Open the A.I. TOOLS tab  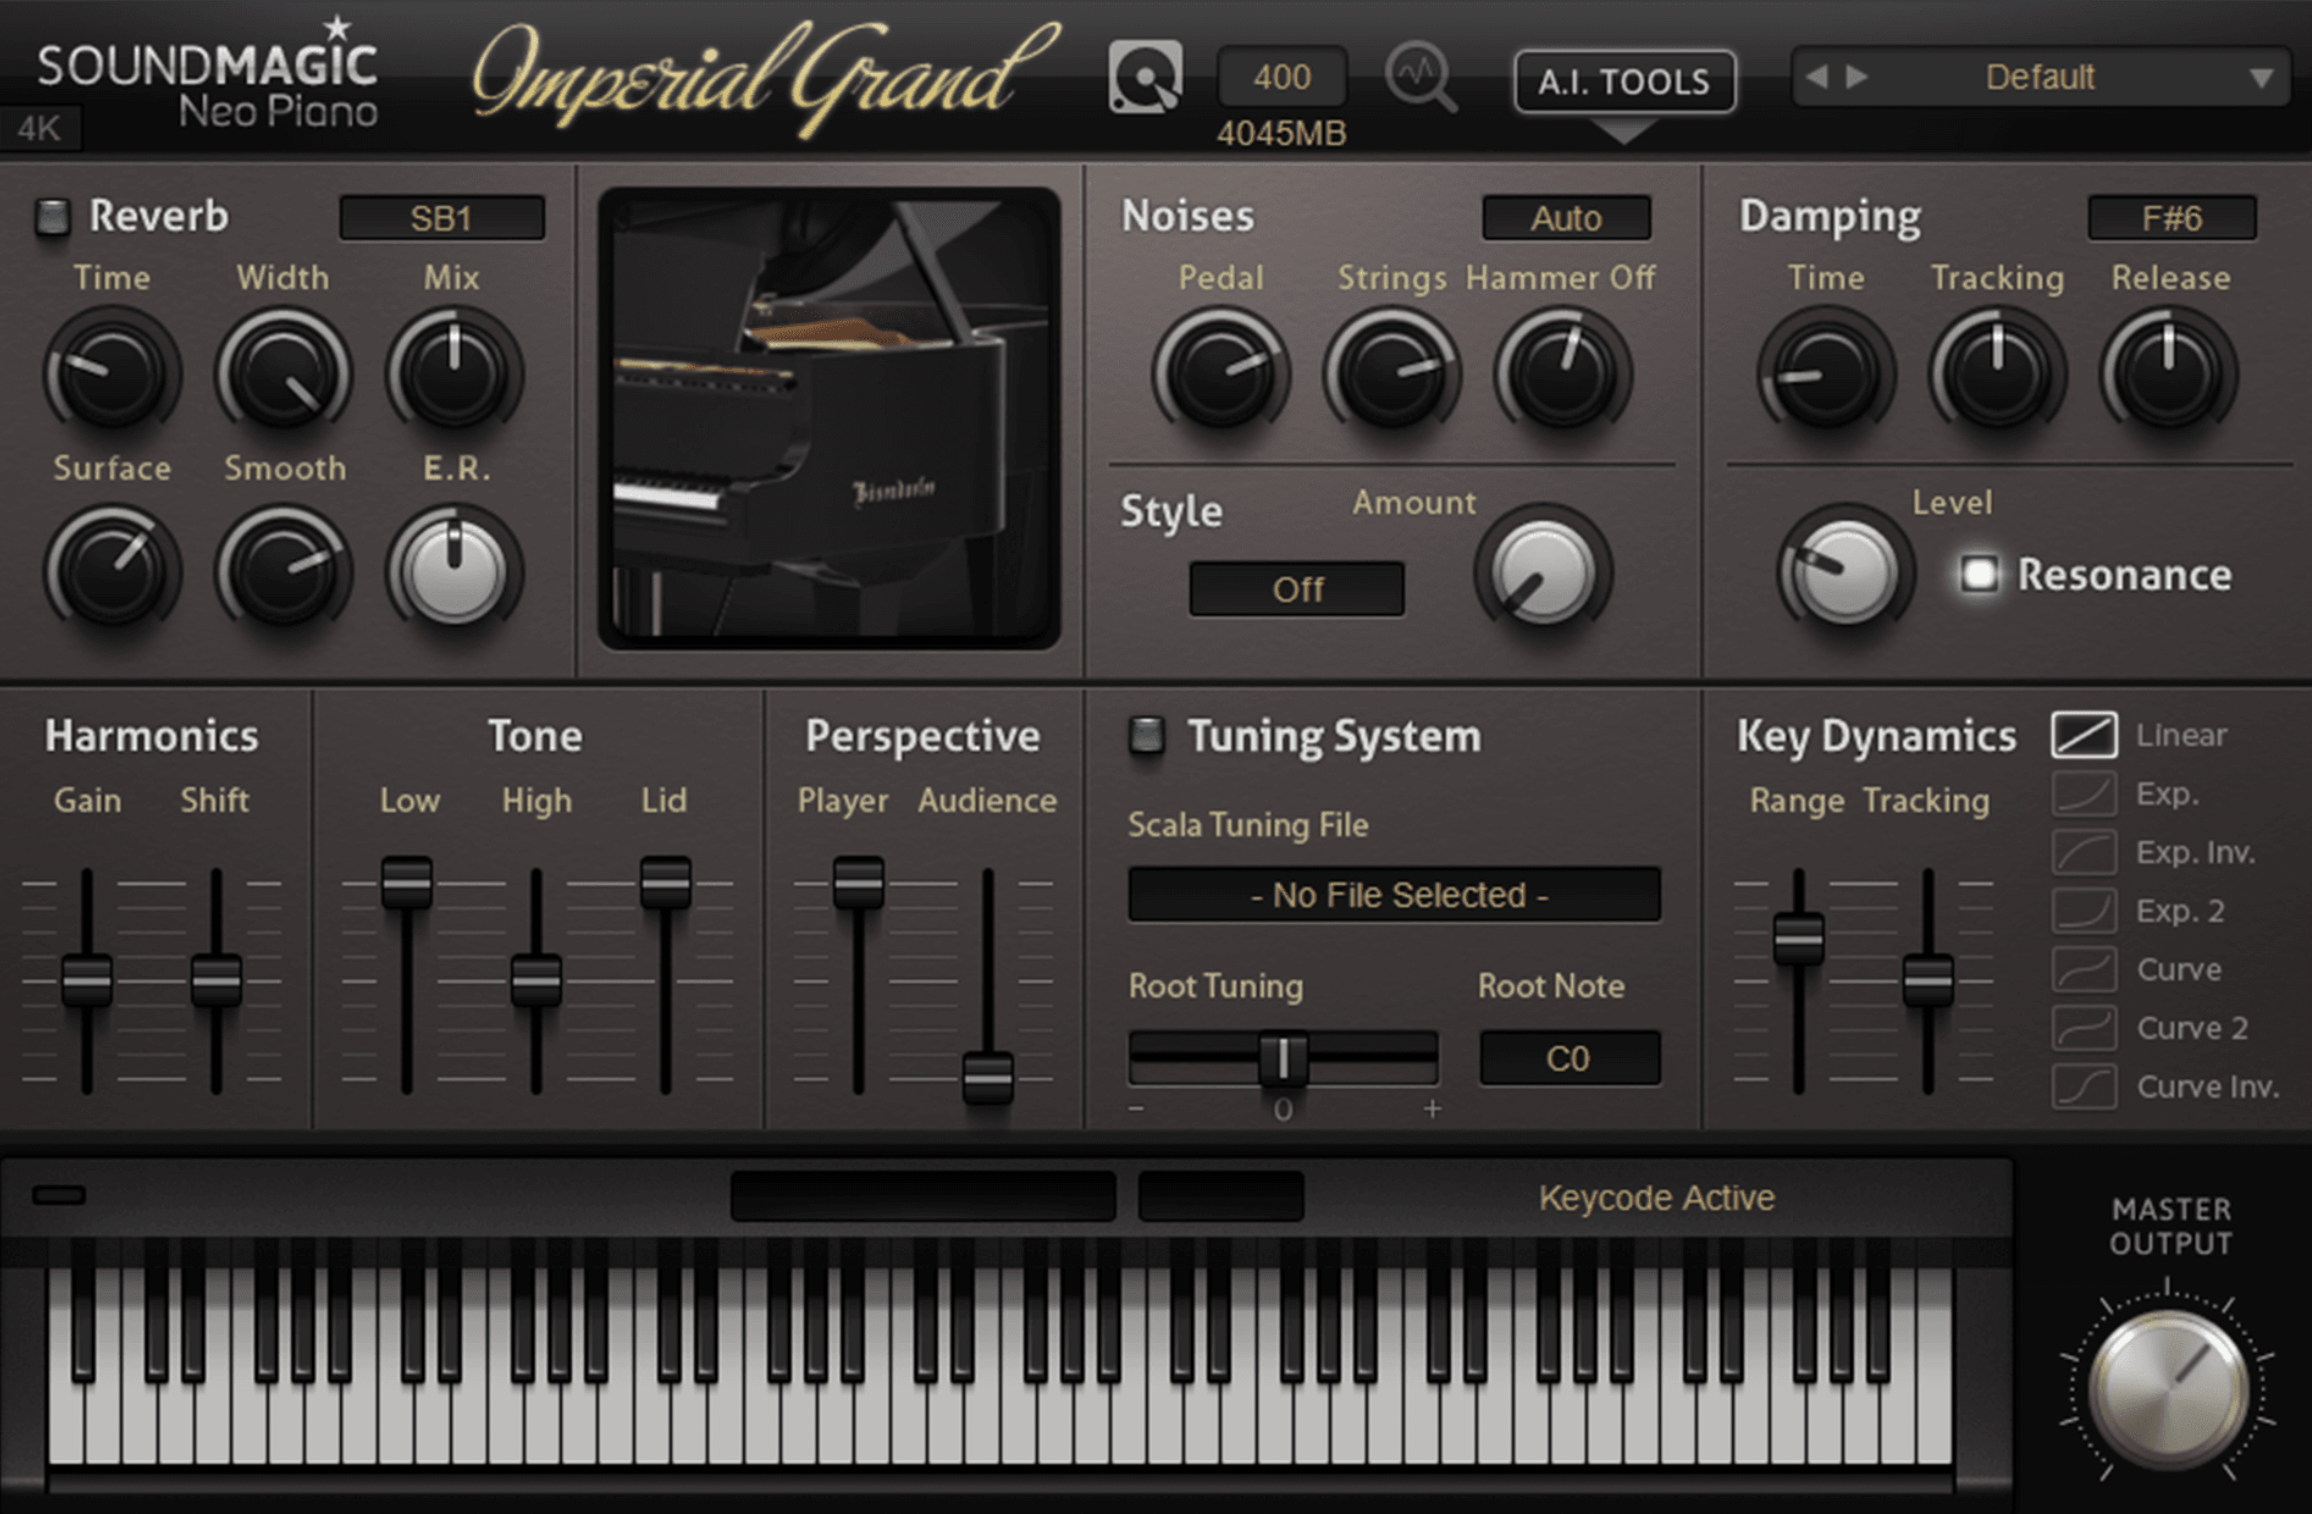[1624, 81]
